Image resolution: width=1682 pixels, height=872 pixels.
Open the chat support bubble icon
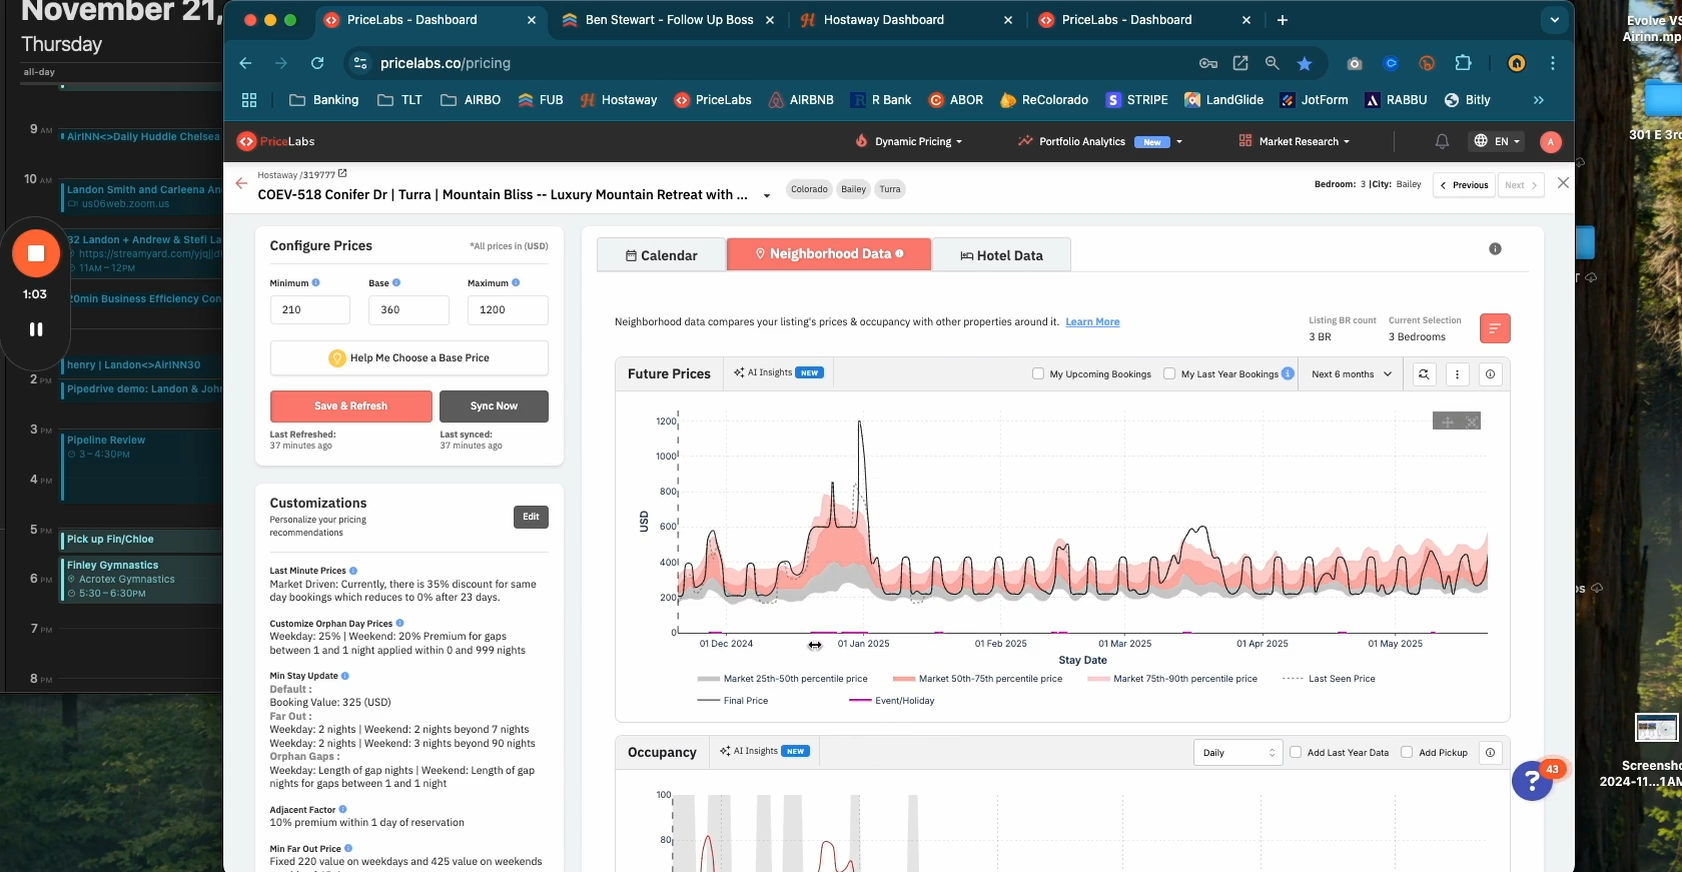(1532, 781)
